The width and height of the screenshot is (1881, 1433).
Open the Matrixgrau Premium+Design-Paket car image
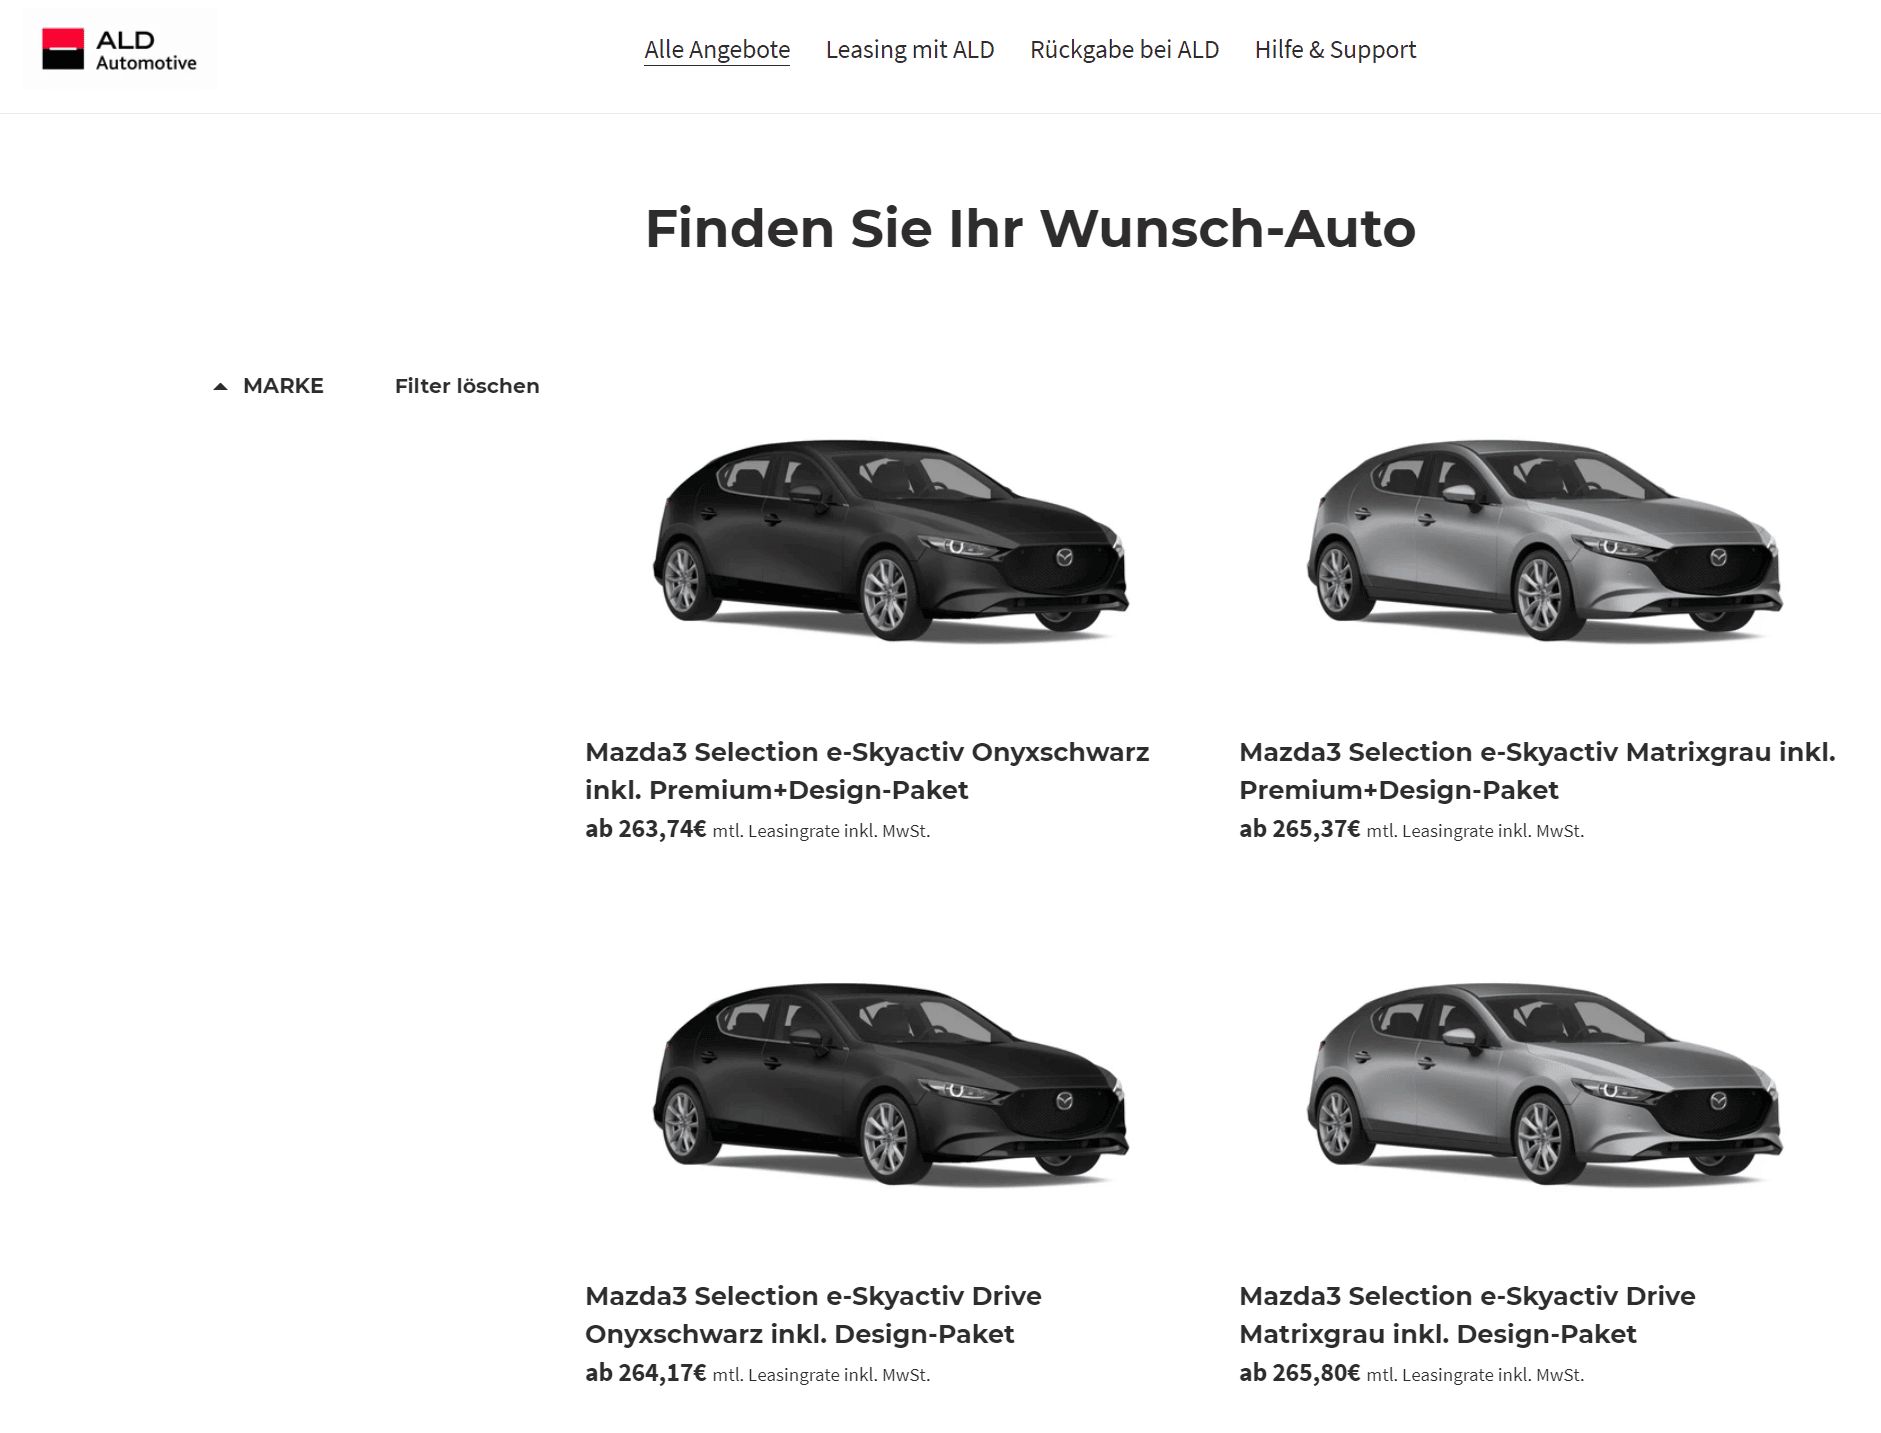click(x=1545, y=540)
